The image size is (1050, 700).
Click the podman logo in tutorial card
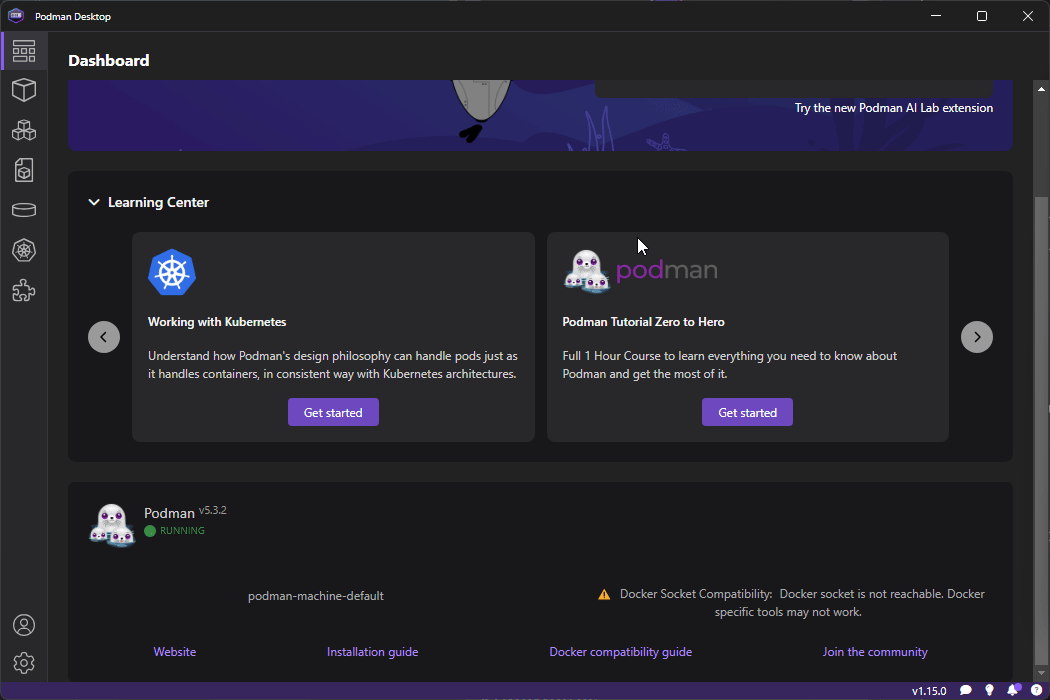pyautogui.click(x=641, y=271)
